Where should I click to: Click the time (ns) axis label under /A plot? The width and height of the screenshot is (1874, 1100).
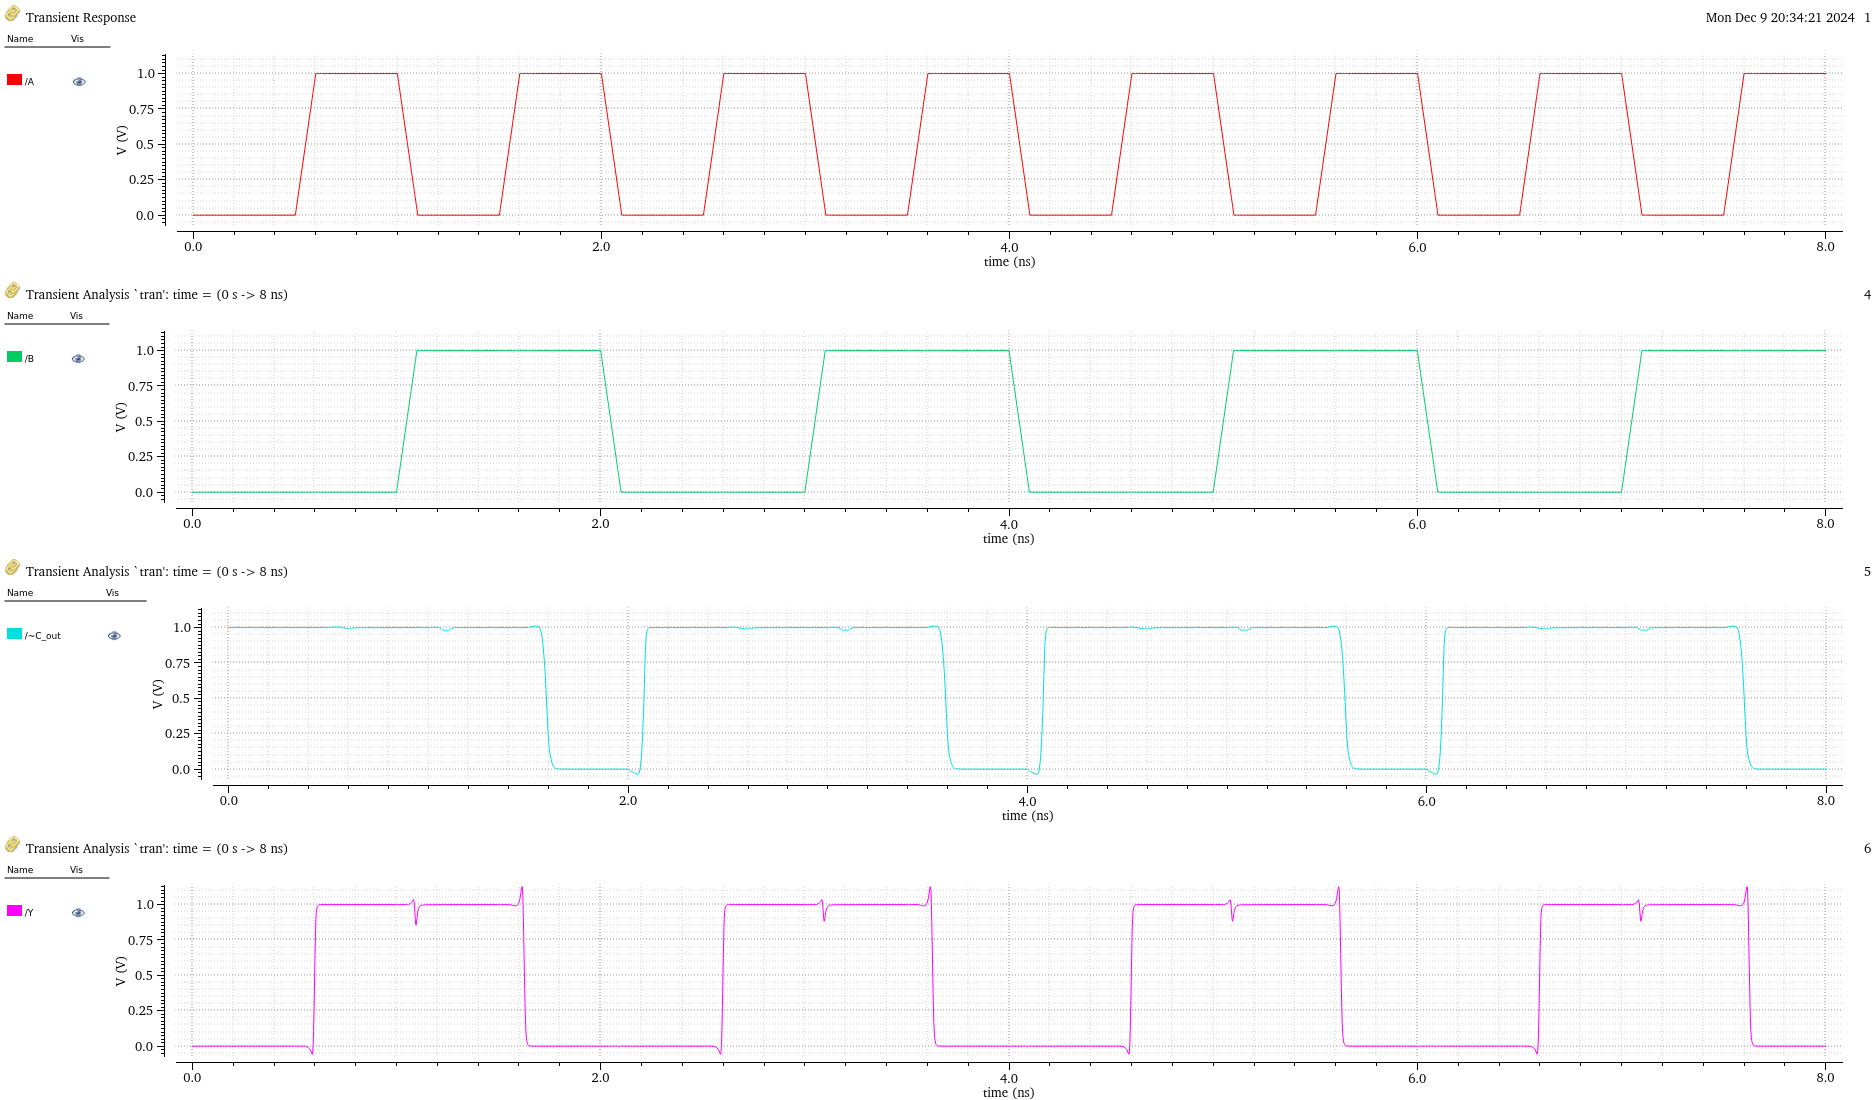click(1009, 262)
